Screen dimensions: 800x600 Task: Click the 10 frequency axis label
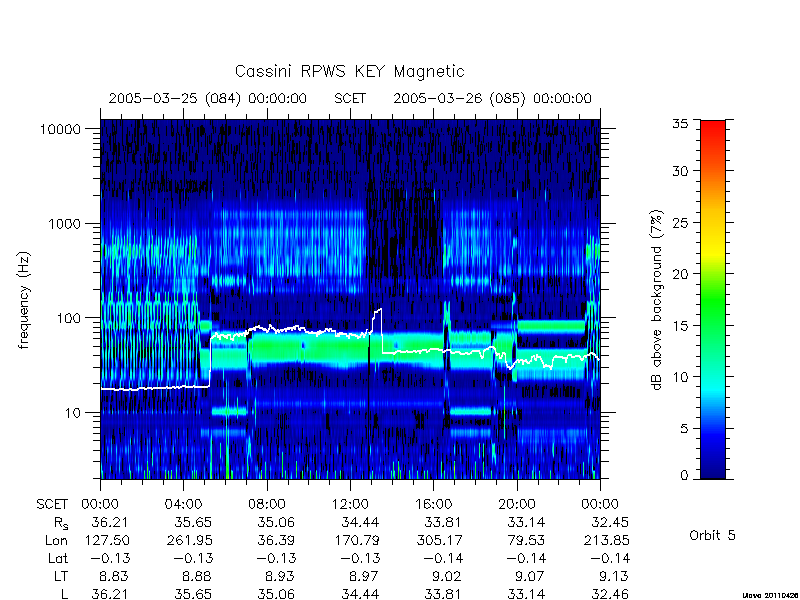point(73,413)
